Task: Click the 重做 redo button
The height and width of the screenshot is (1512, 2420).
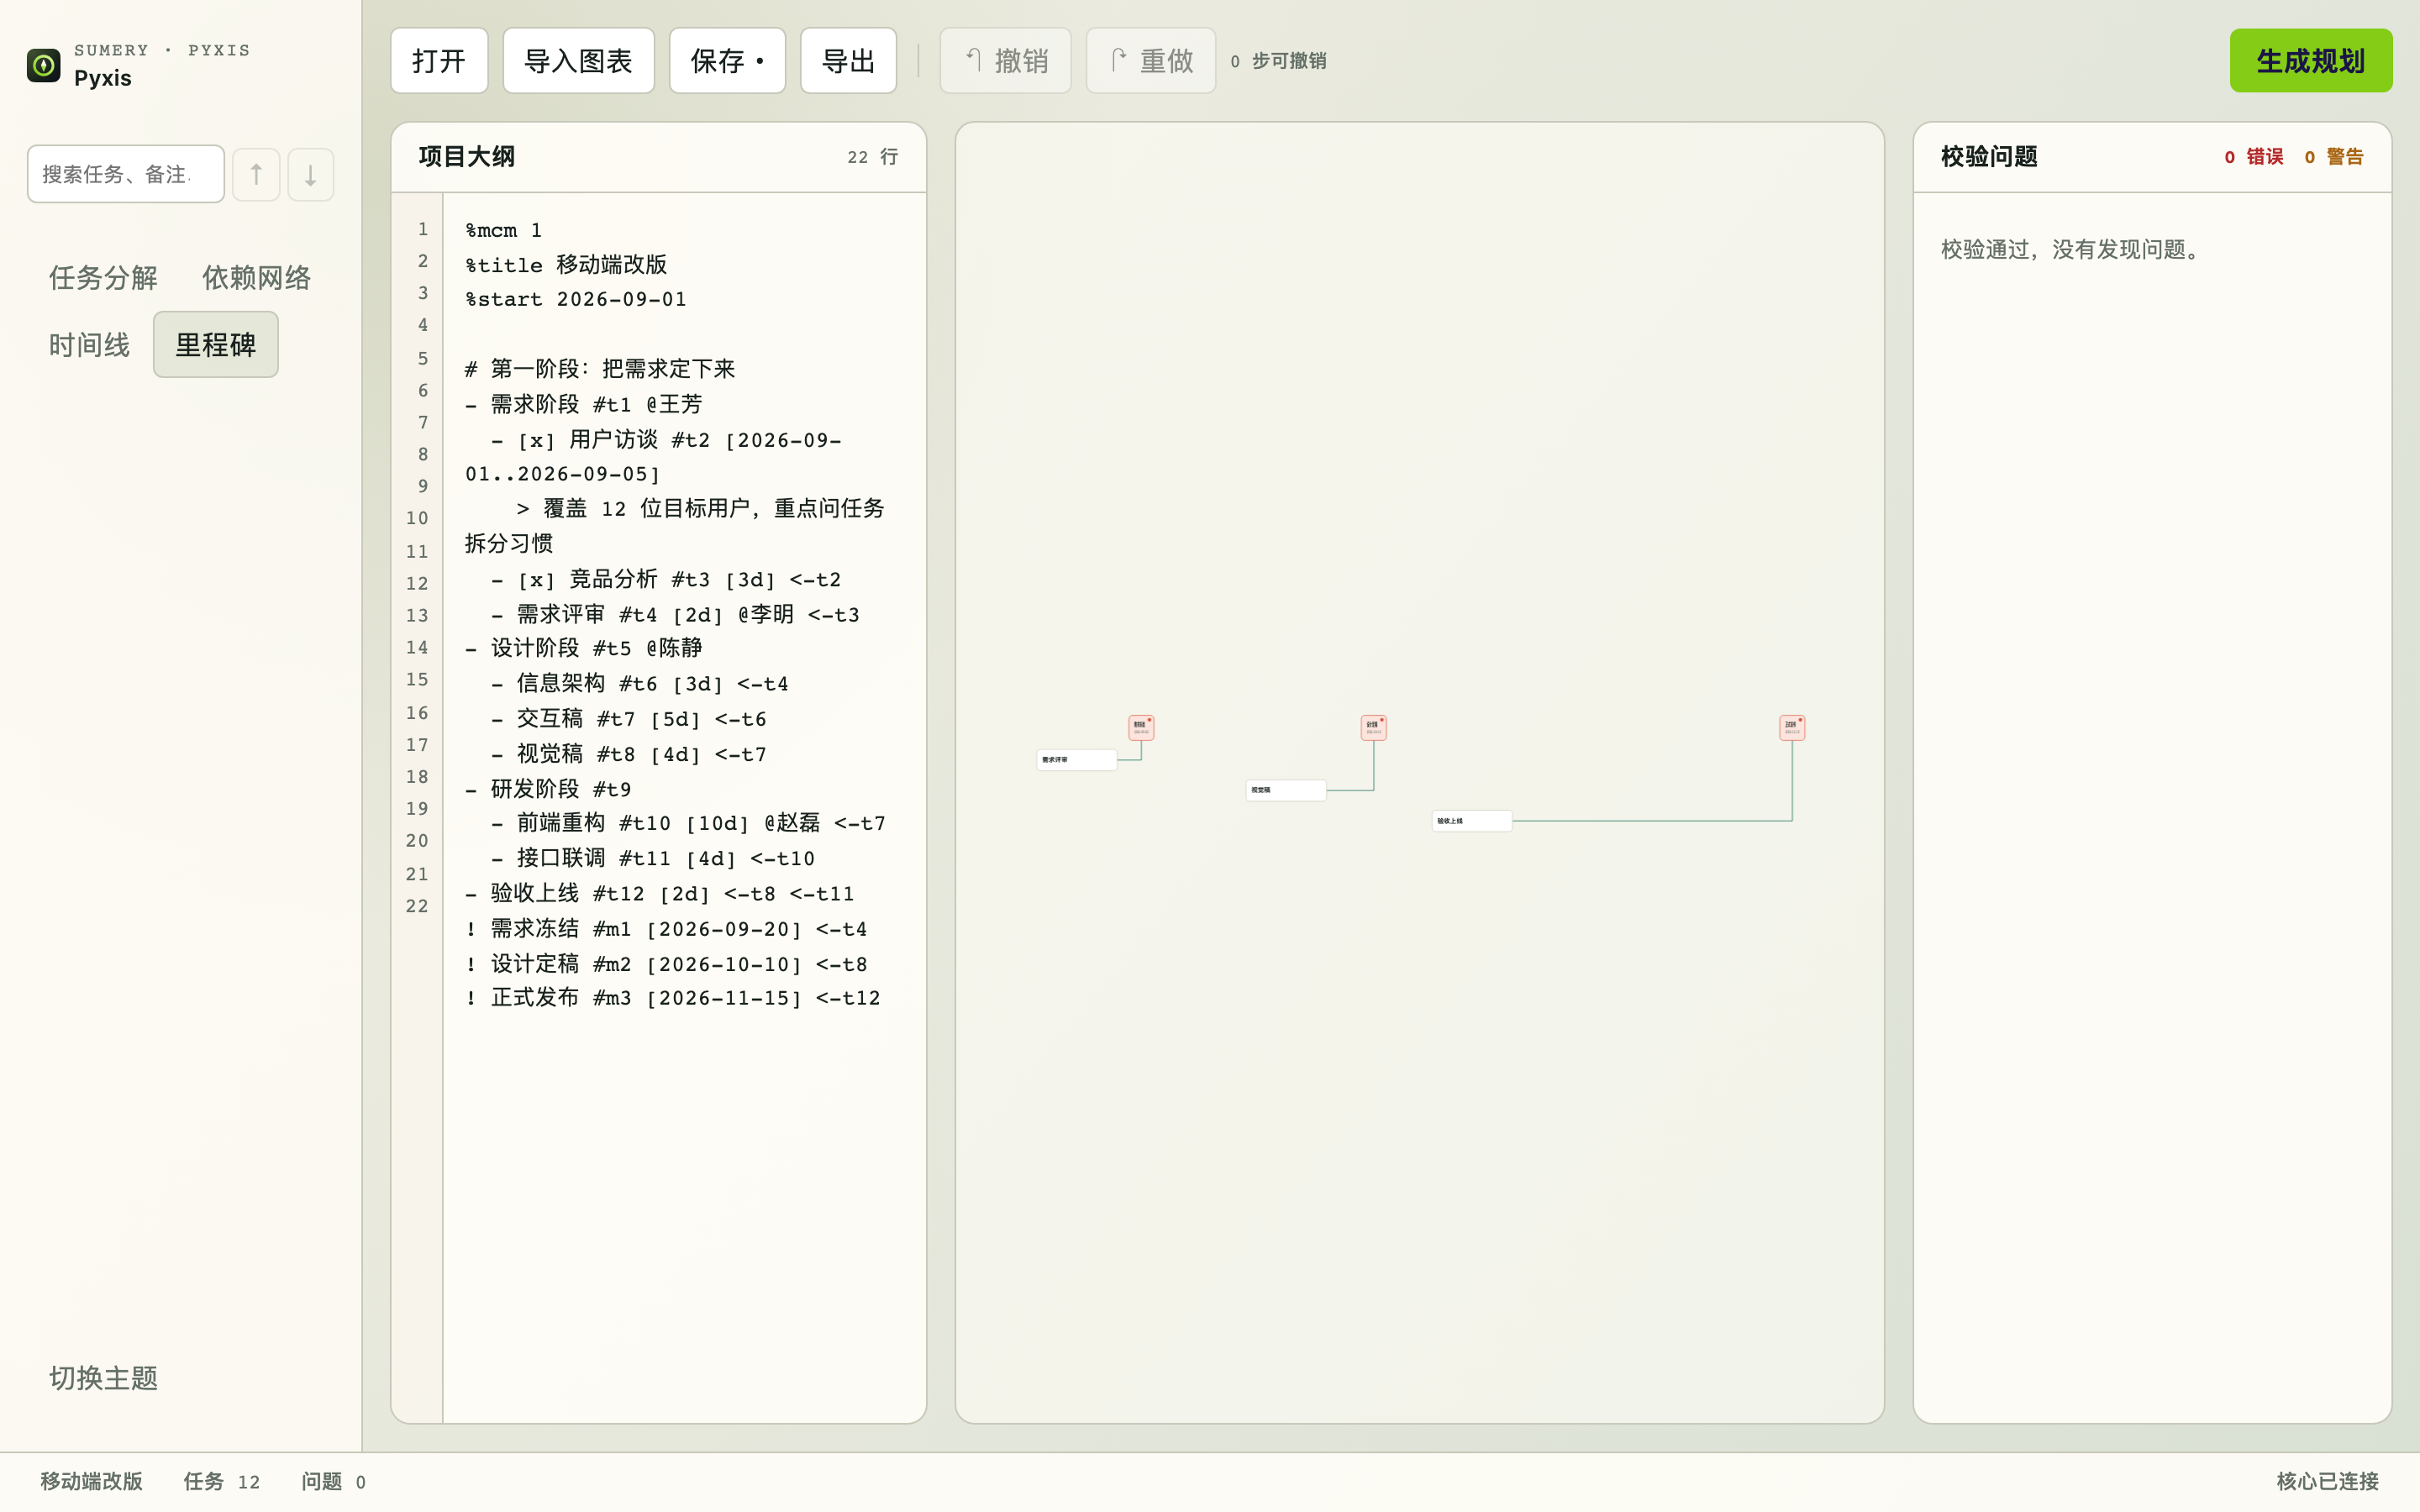Action: point(1151,61)
